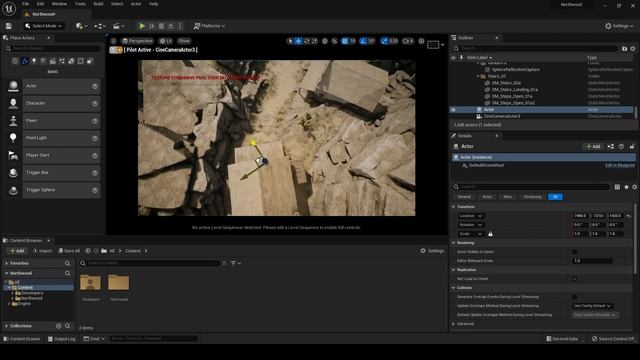Open the Blueprints dropdown in the toolbar
Viewport: 640px width, 360px height.
(x=100, y=26)
